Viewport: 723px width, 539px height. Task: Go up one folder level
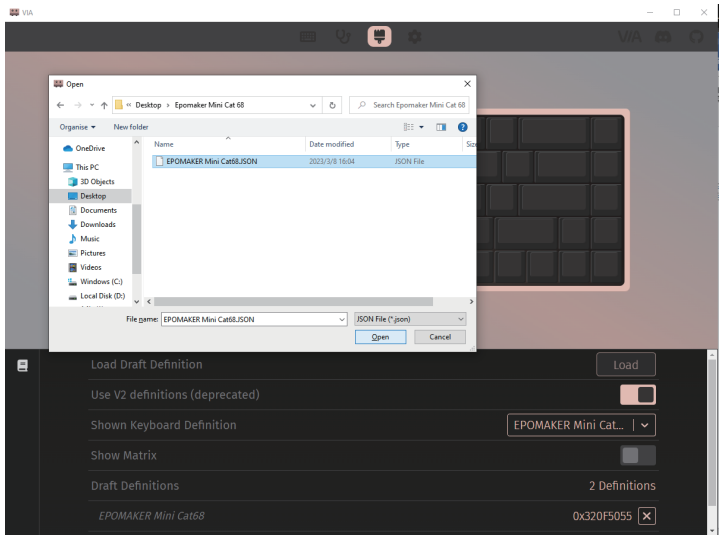[x=103, y=105]
